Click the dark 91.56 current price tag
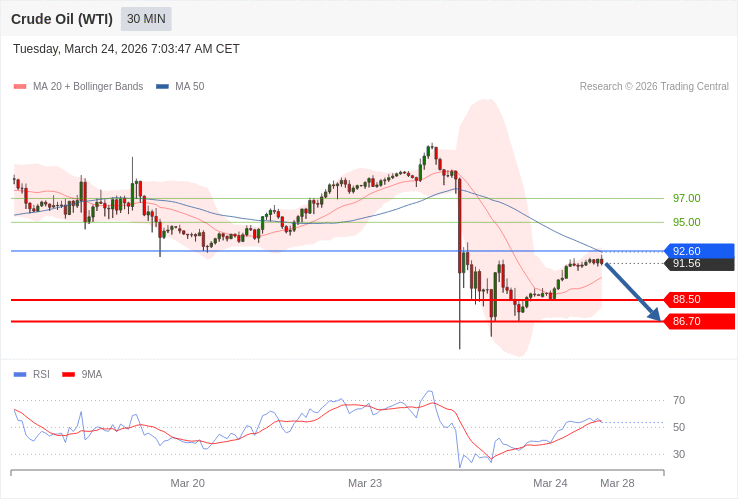The width and height of the screenshot is (738, 500). click(x=699, y=264)
